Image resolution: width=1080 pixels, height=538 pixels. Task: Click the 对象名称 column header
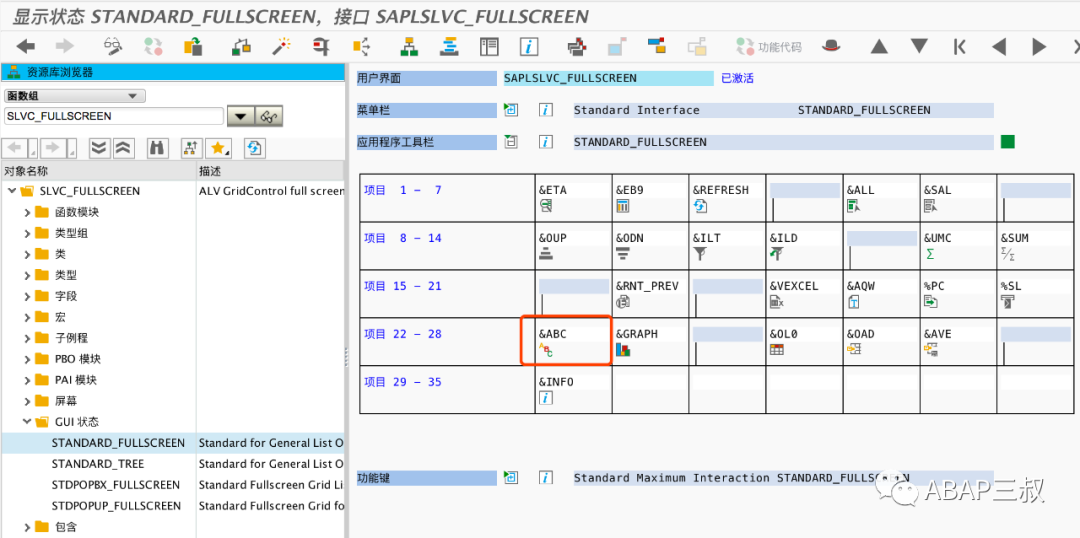coord(98,171)
